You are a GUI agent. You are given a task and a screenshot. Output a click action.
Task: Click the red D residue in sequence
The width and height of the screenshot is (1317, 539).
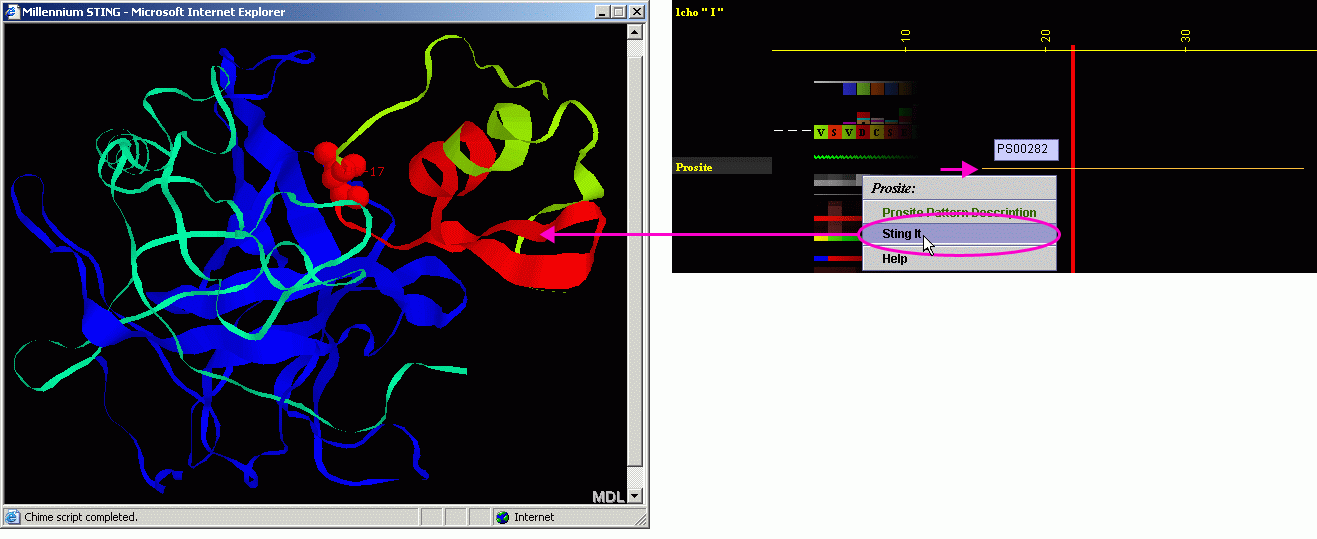tap(863, 132)
